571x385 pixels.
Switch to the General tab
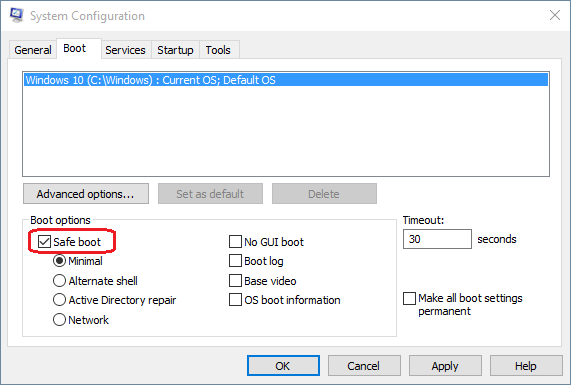[x=33, y=50]
